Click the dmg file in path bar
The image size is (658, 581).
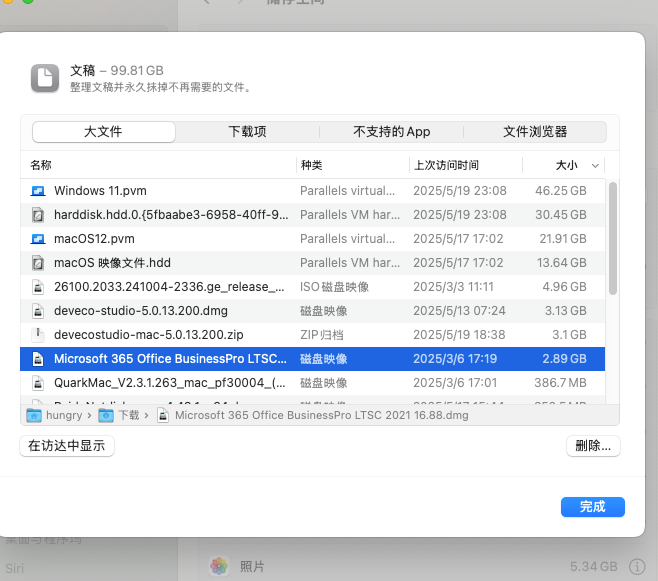pos(313,415)
